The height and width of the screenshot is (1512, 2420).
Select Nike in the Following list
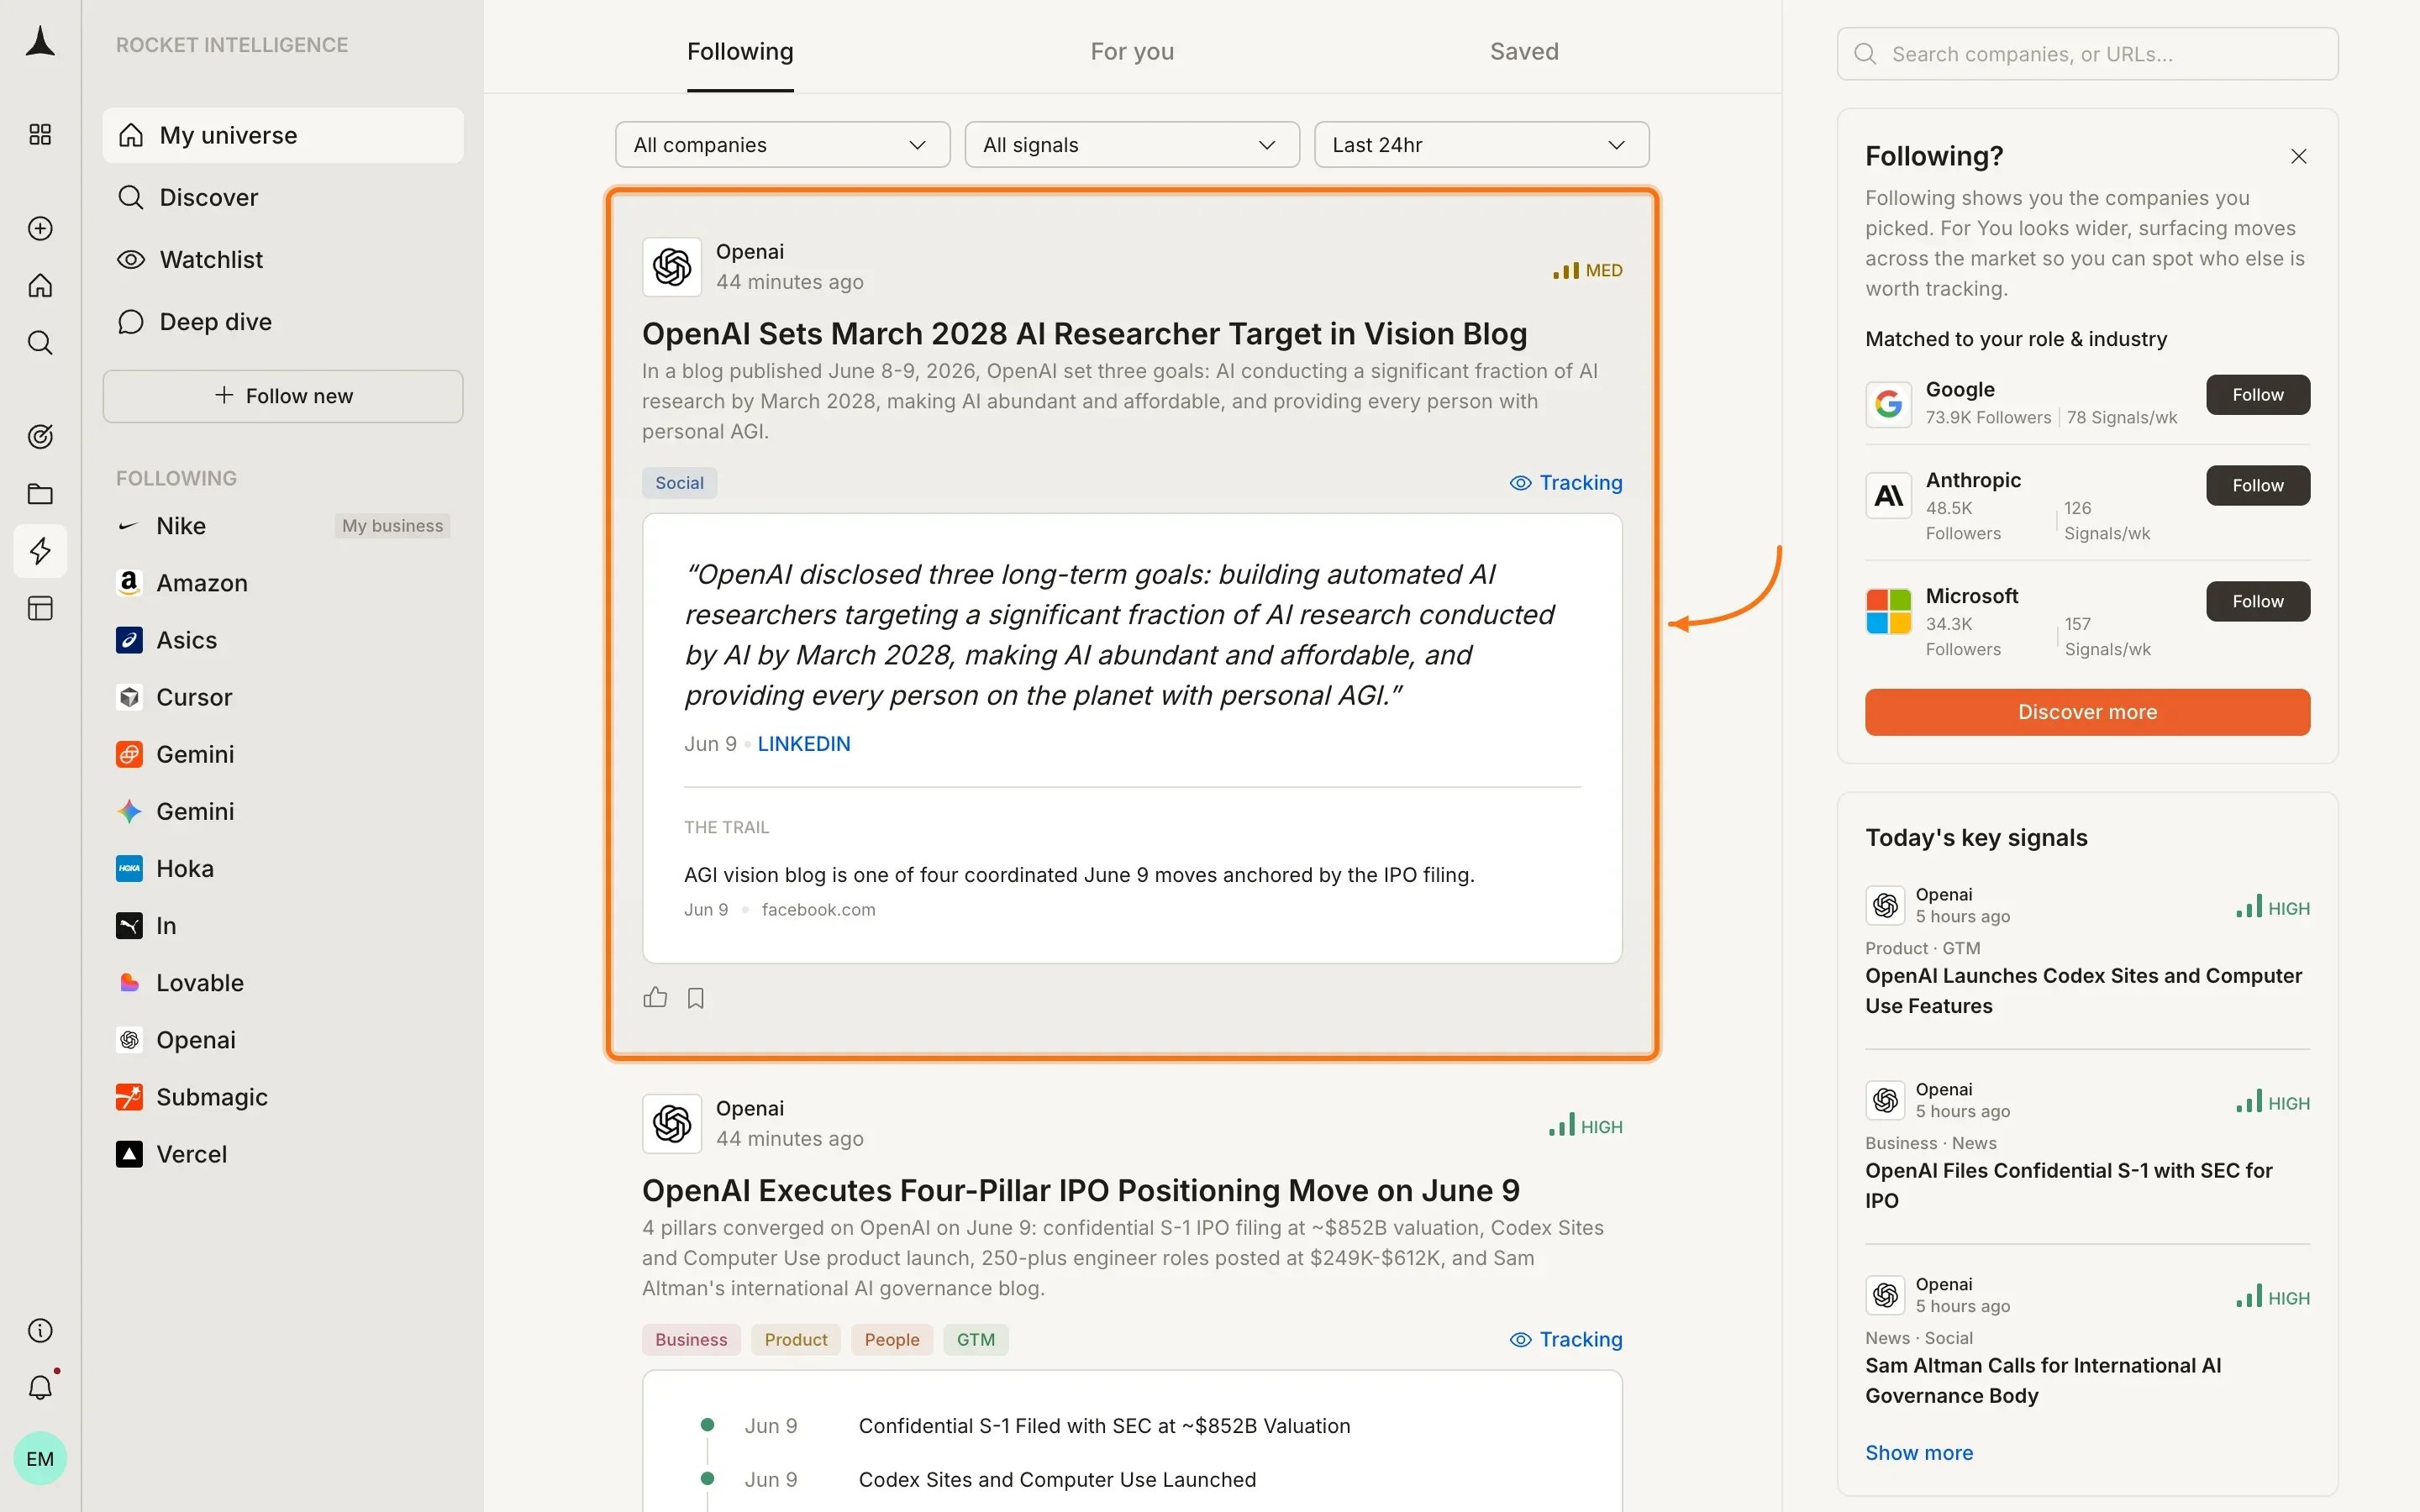coord(283,526)
